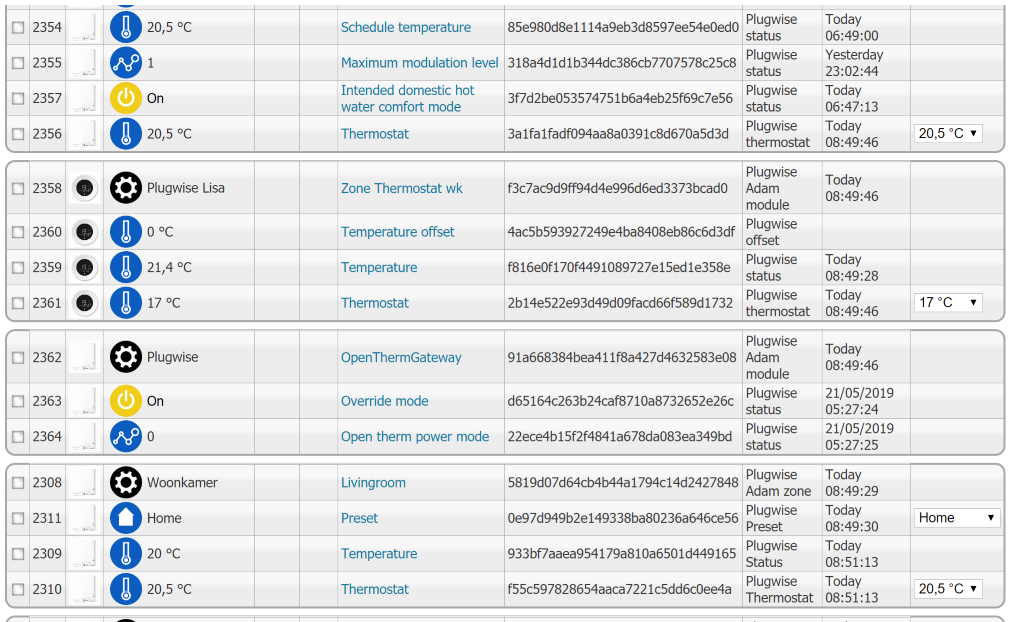The image size is (1011, 622).
Task: Click the OpenThermGateway link
Action: tap(401, 357)
